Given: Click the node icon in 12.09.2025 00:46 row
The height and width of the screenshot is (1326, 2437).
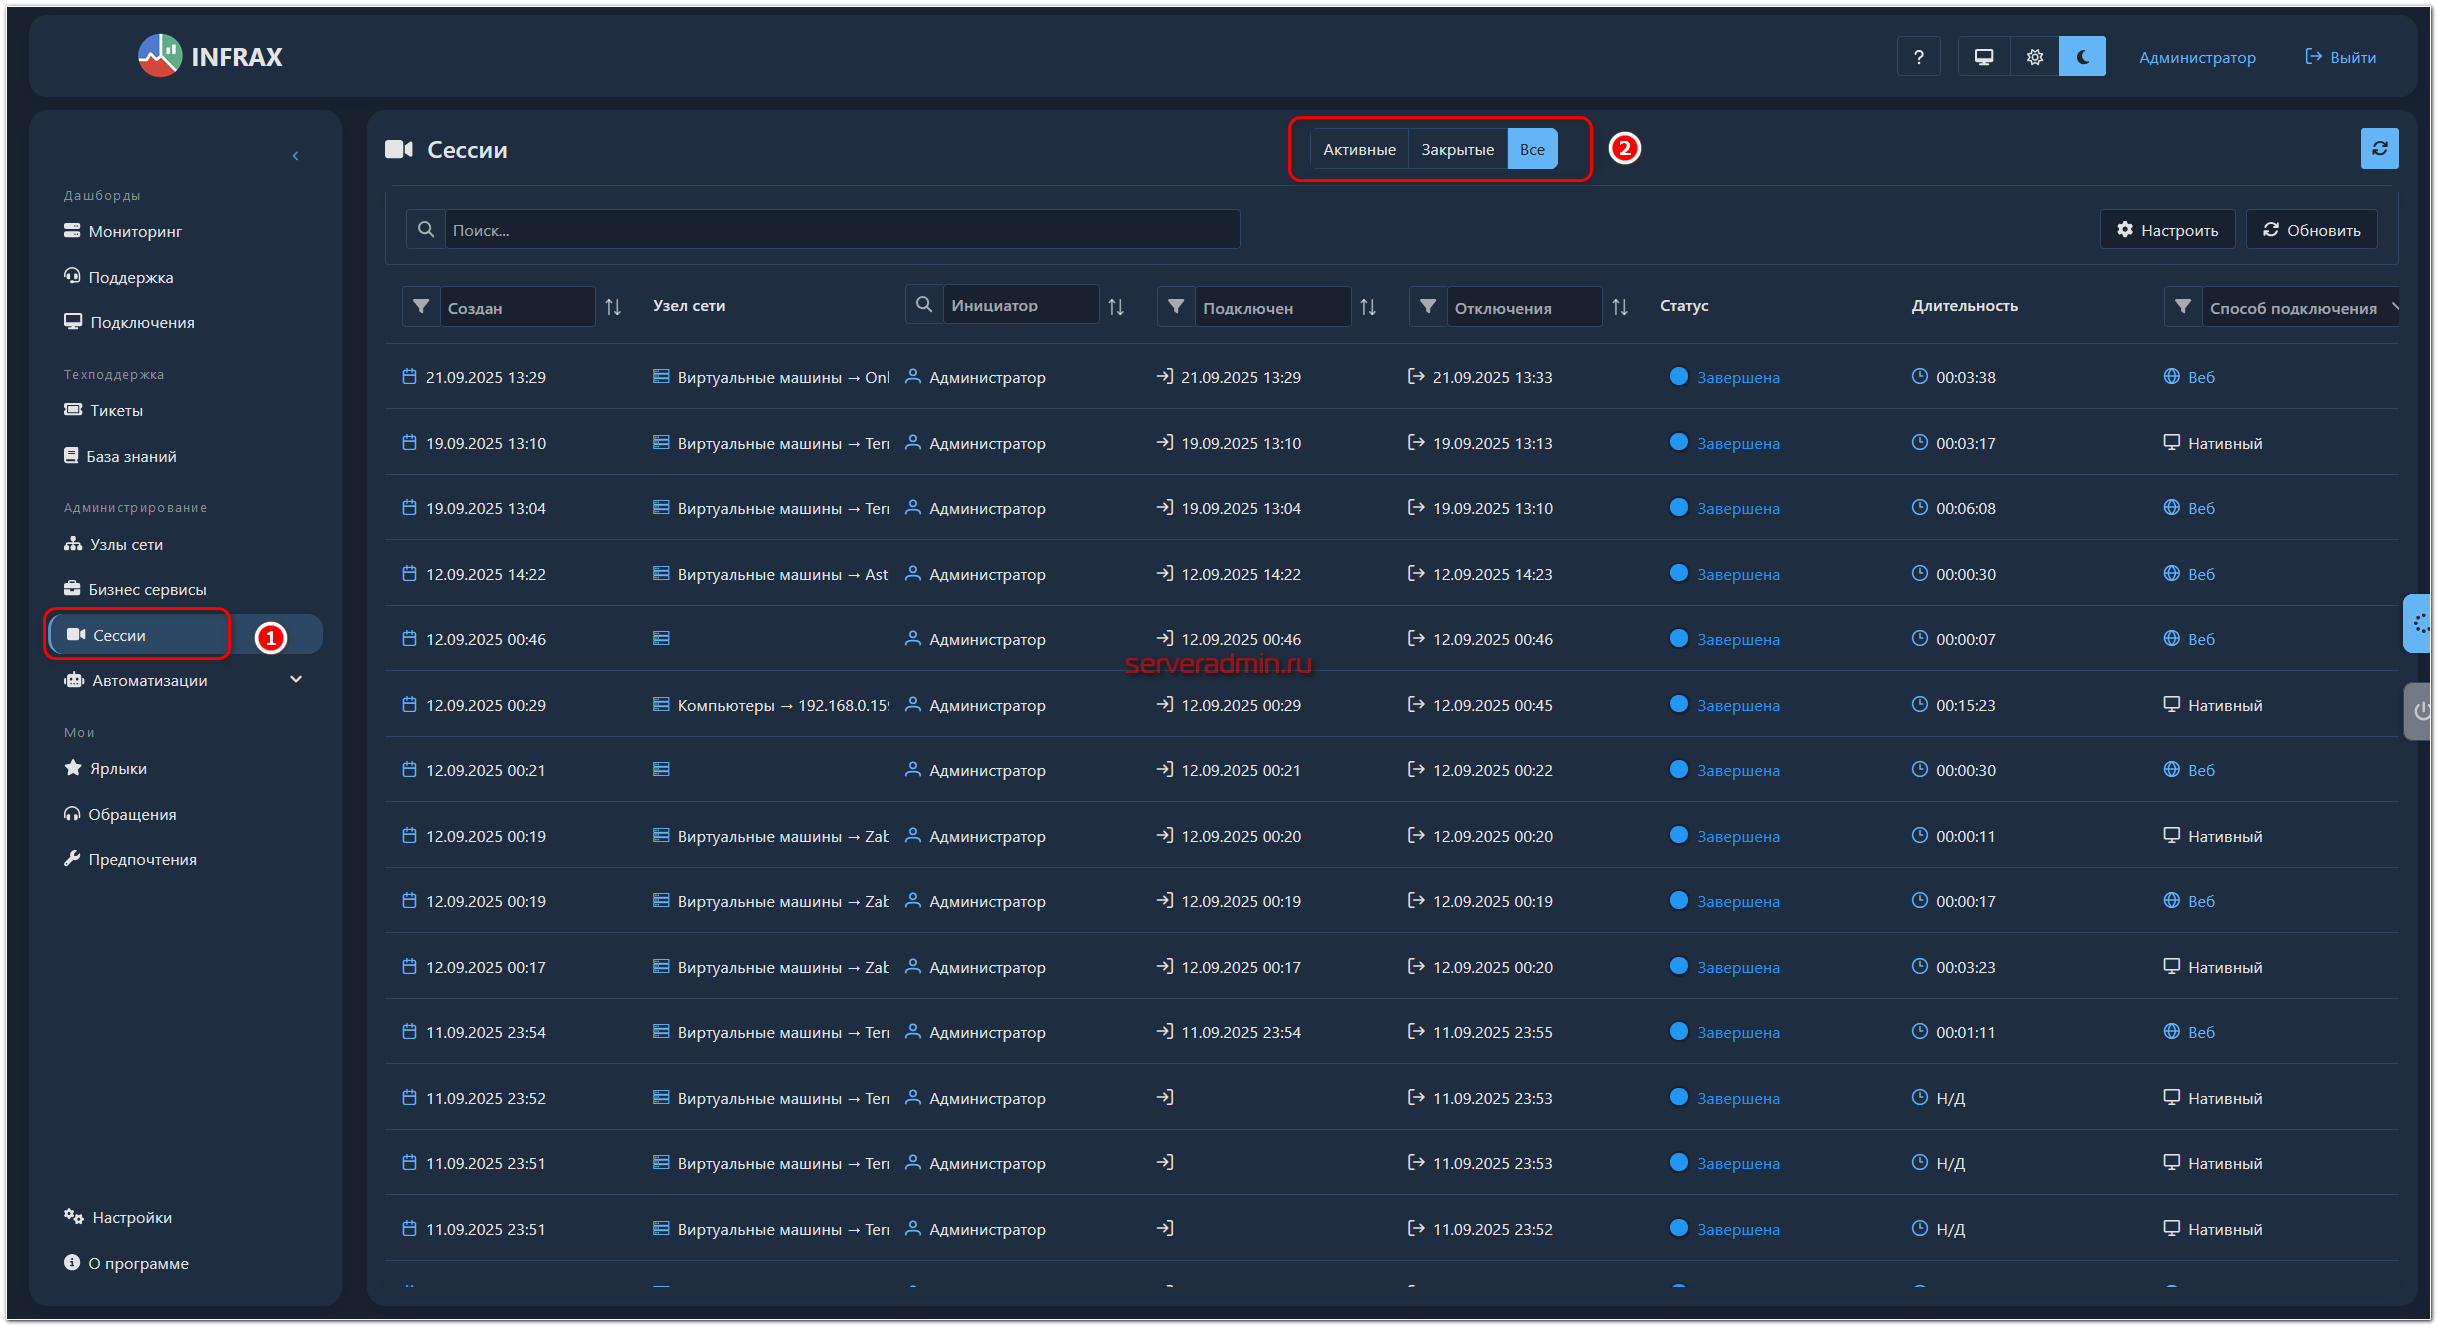Looking at the screenshot, I should pos(661,639).
